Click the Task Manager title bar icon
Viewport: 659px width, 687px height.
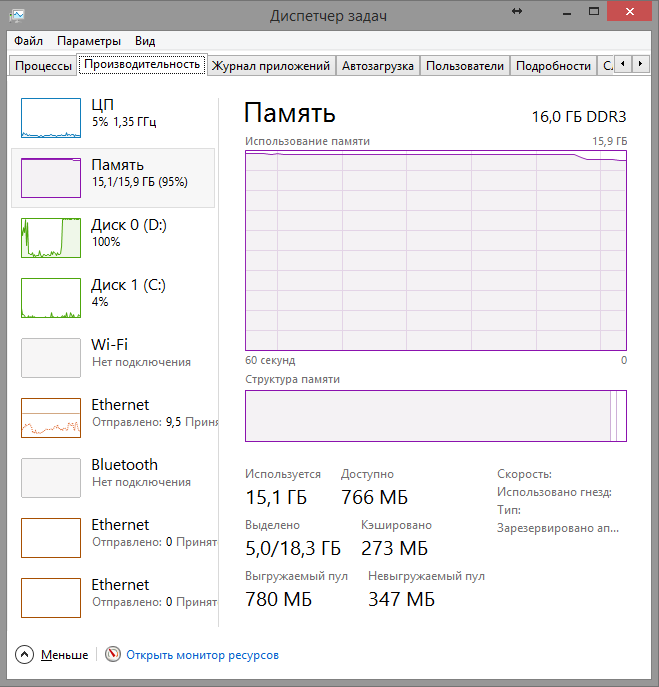[x=17, y=16]
